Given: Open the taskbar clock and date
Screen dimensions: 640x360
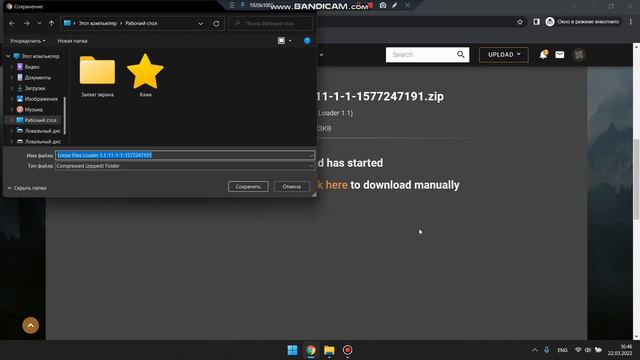Looking at the screenshot, I should [620, 350].
